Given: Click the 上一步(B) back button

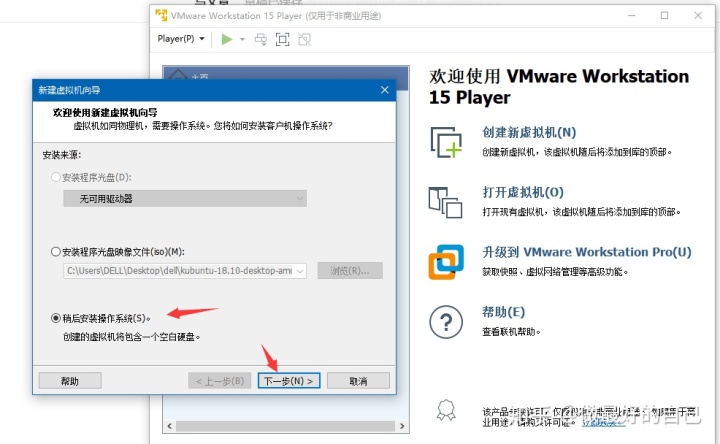Looking at the screenshot, I should [x=219, y=381].
